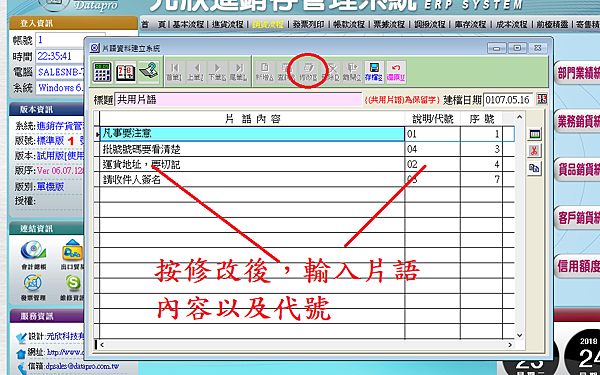Screen dimensions: 600x375
Task: Click the 業務銷貨 button on right
Action: pos(577,121)
